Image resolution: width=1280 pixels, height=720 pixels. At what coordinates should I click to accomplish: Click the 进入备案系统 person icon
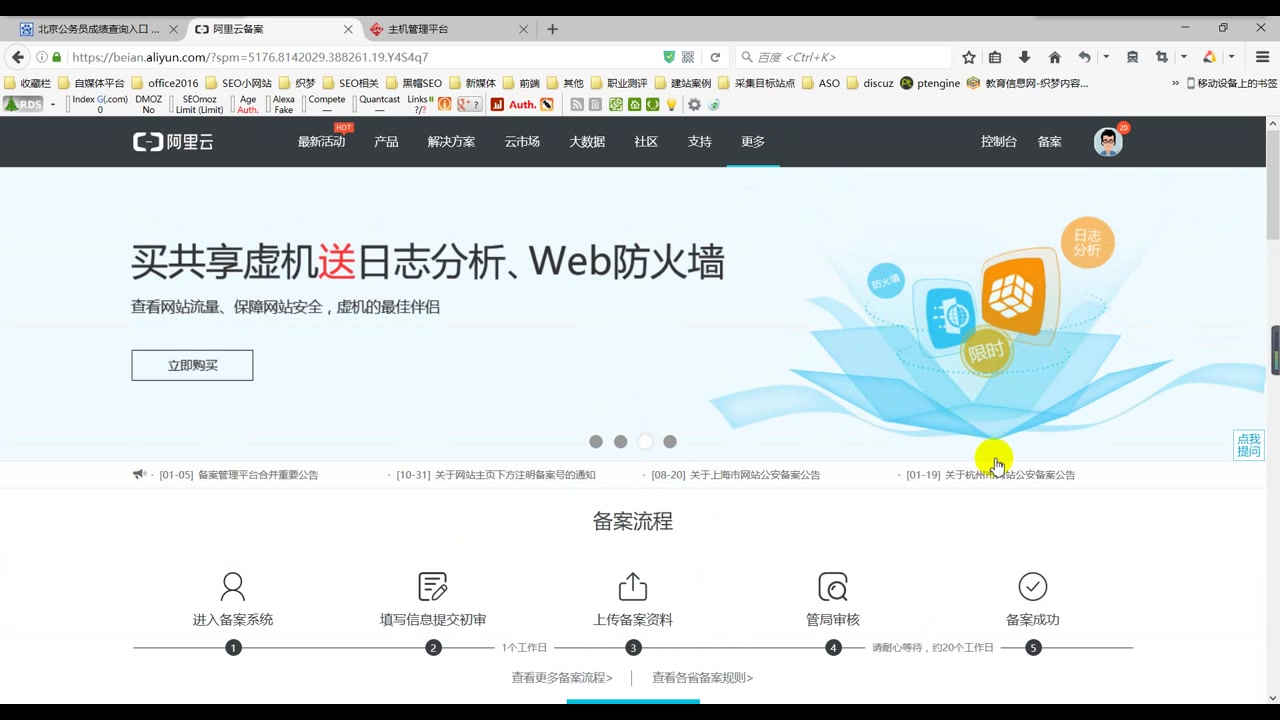pyautogui.click(x=232, y=586)
